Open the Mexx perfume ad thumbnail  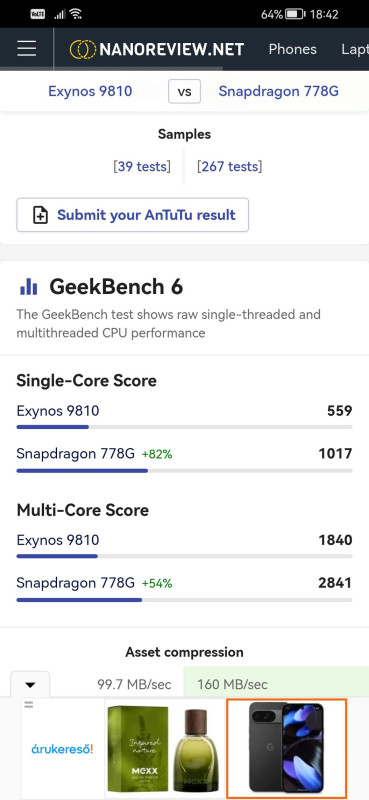pos(165,748)
